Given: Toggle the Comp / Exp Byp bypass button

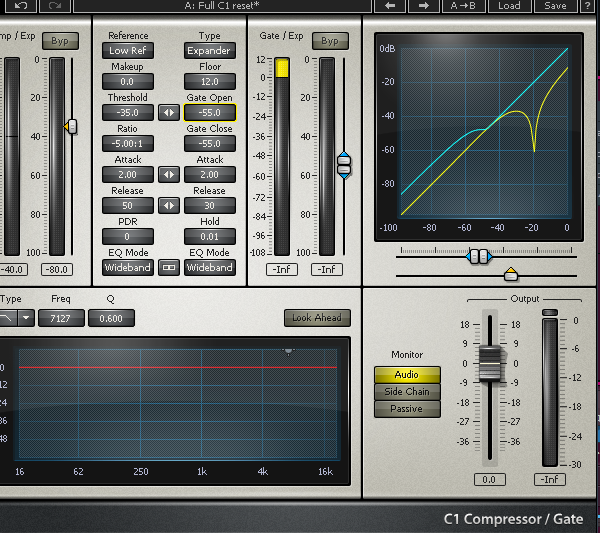Looking at the screenshot, I should point(60,41).
